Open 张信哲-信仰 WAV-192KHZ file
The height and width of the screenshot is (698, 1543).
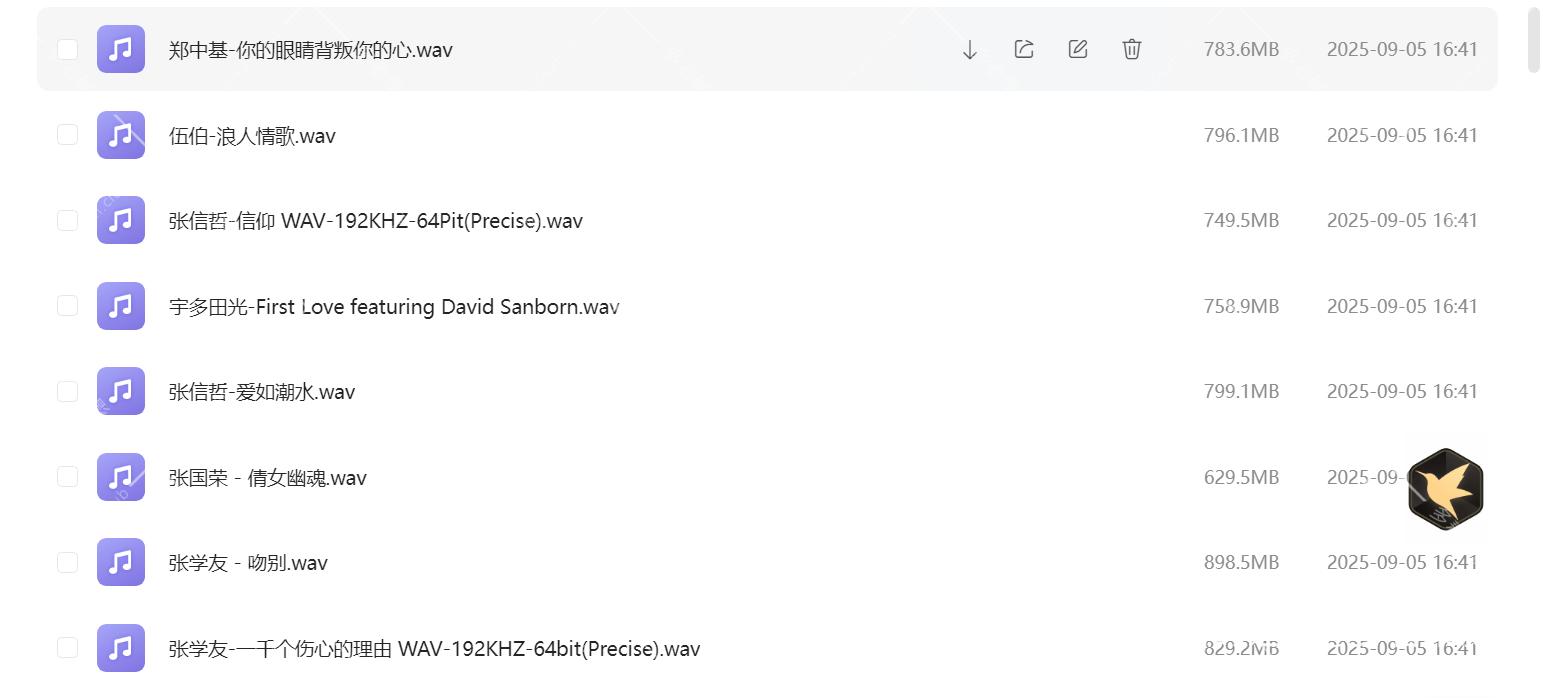point(375,220)
